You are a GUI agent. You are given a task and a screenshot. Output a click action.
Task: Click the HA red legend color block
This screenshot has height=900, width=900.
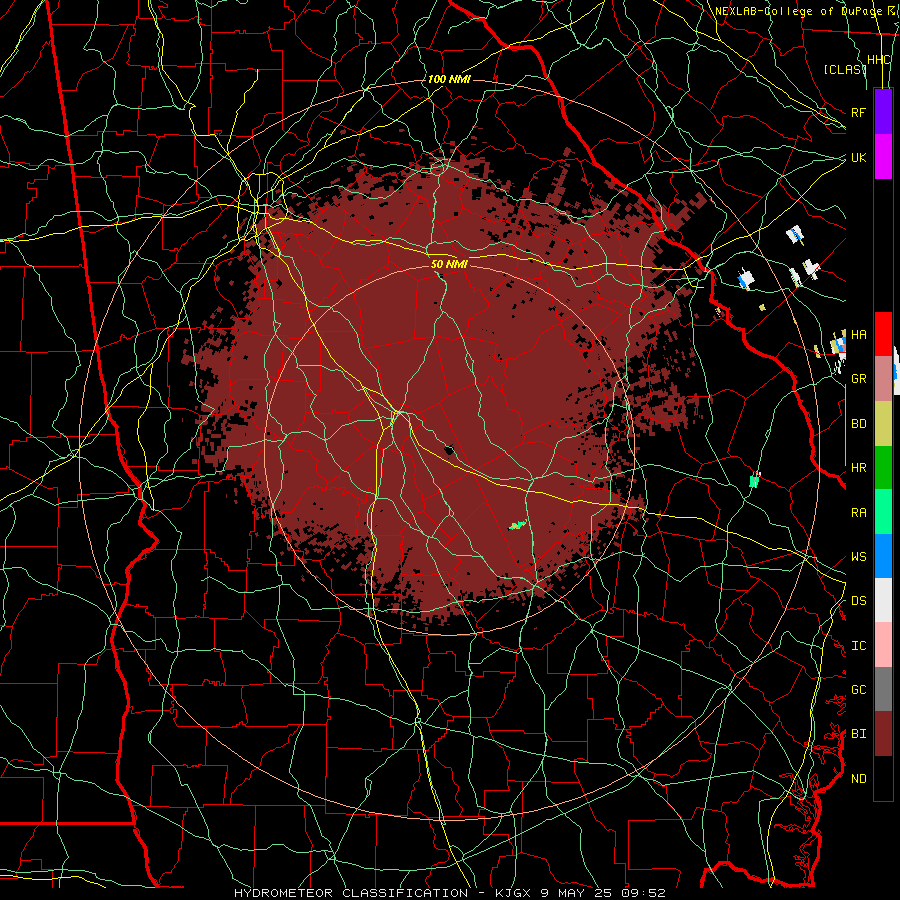[x=883, y=334]
